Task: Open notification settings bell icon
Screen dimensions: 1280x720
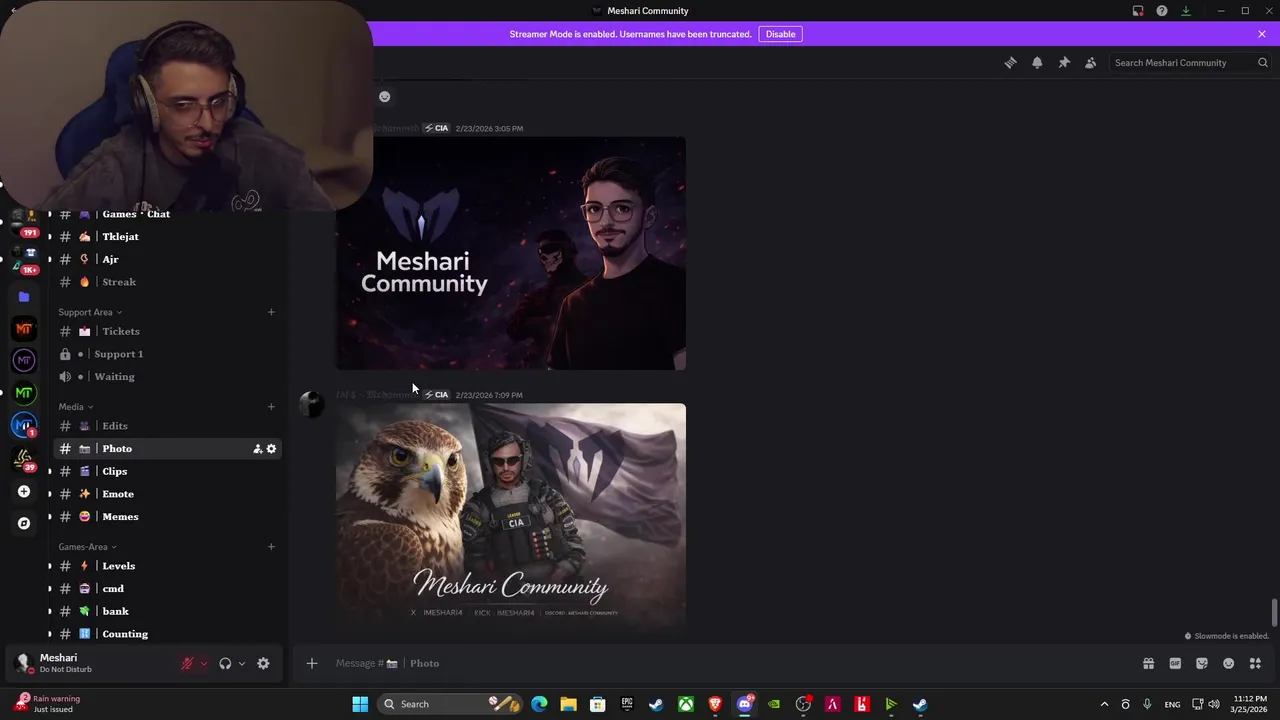Action: pos(1037,62)
